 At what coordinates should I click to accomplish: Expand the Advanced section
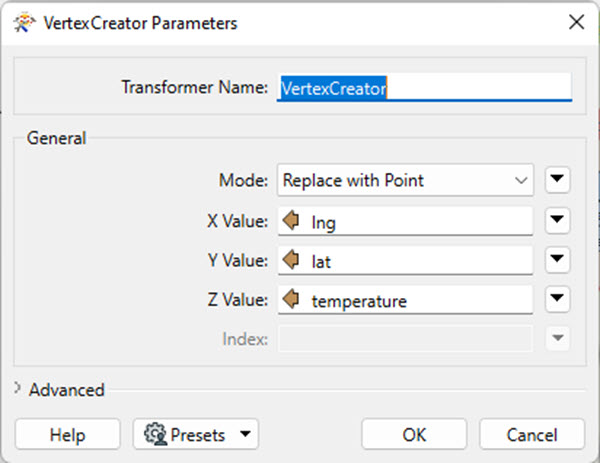point(17,388)
